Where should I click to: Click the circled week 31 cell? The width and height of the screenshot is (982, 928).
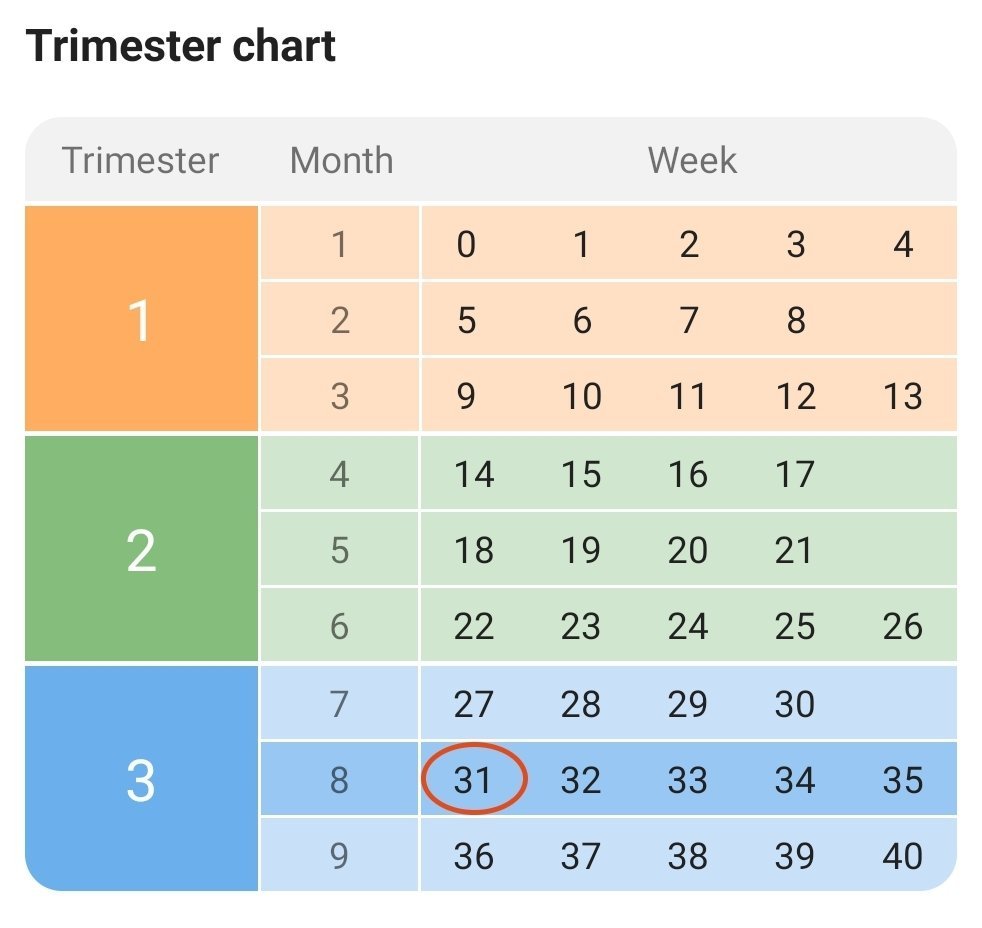pyautogui.click(x=473, y=780)
